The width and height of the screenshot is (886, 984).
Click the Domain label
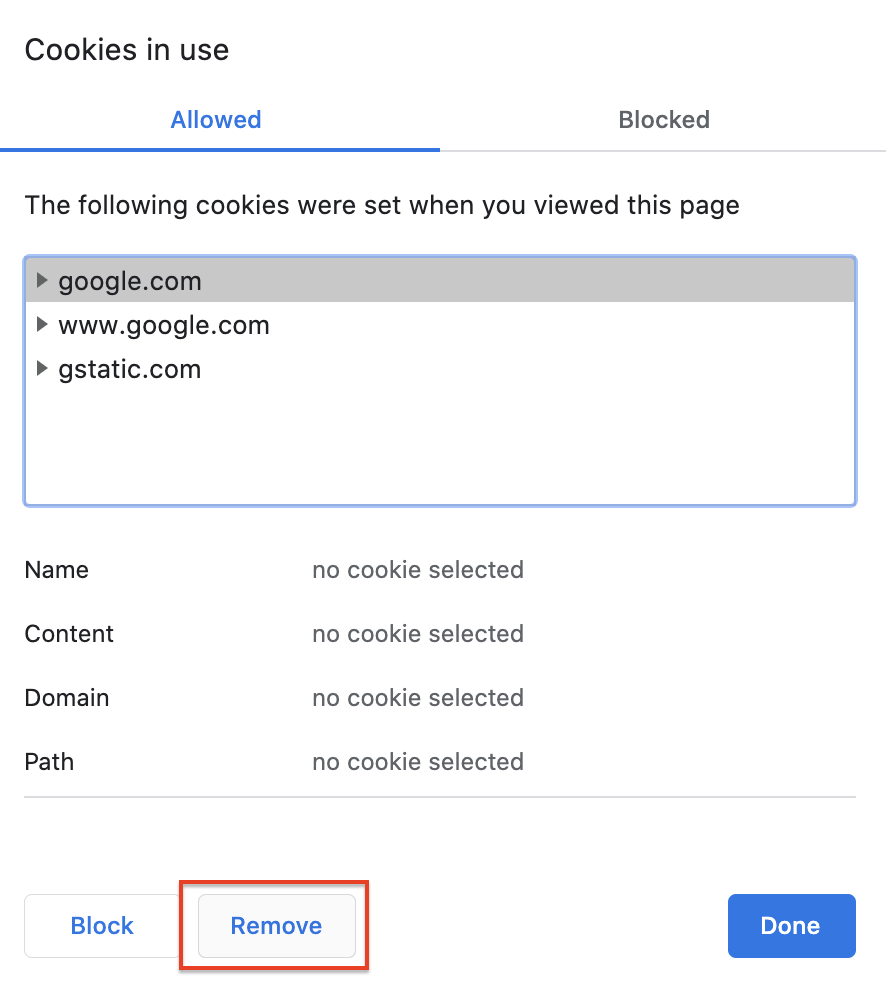(67, 698)
